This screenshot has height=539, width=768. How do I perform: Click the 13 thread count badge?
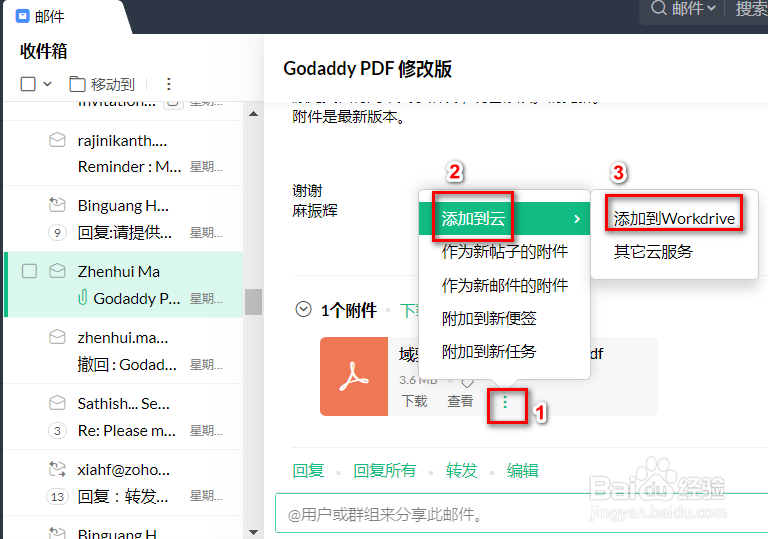57,497
